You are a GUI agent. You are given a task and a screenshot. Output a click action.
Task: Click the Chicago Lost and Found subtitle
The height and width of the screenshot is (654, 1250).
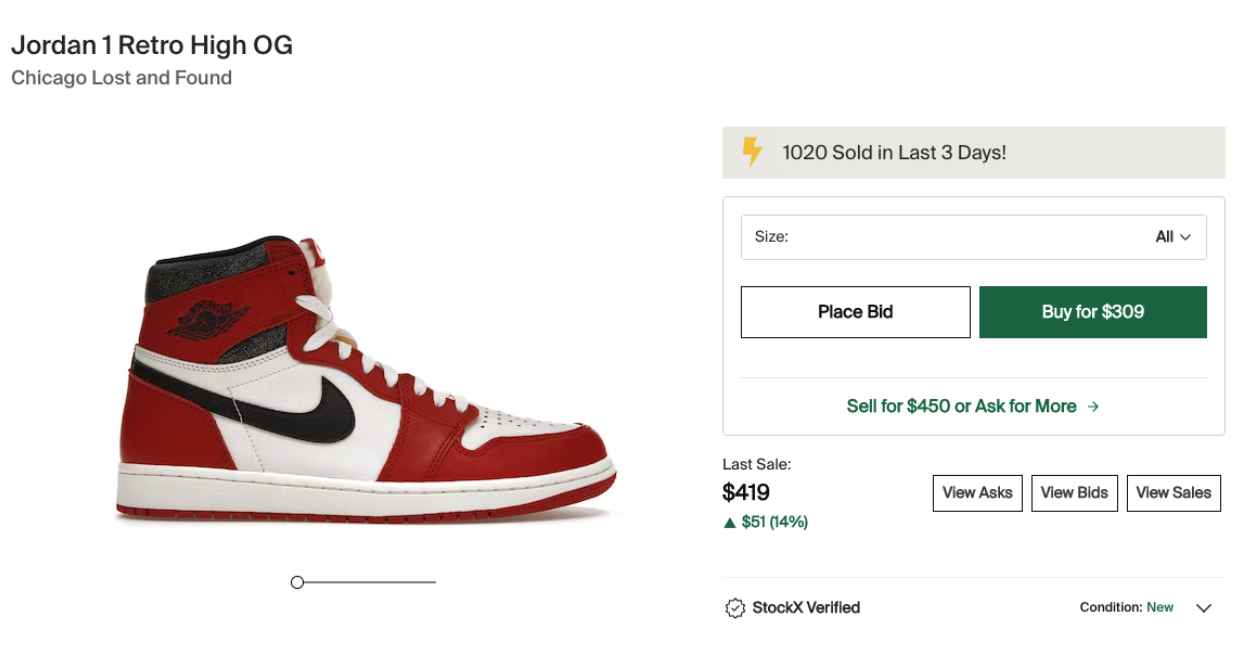click(x=120, y=77)
